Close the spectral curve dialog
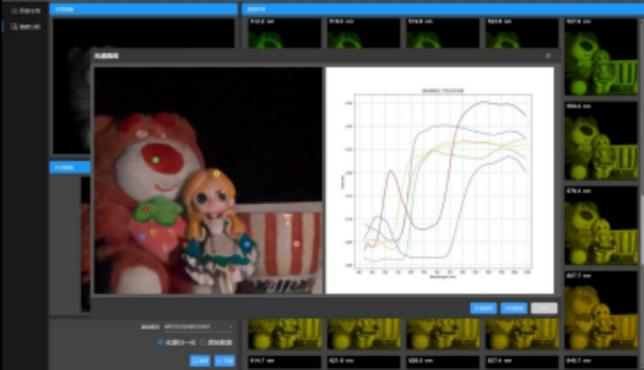The height and width of the screenshot is (370, 644). [x=548, y=55]
